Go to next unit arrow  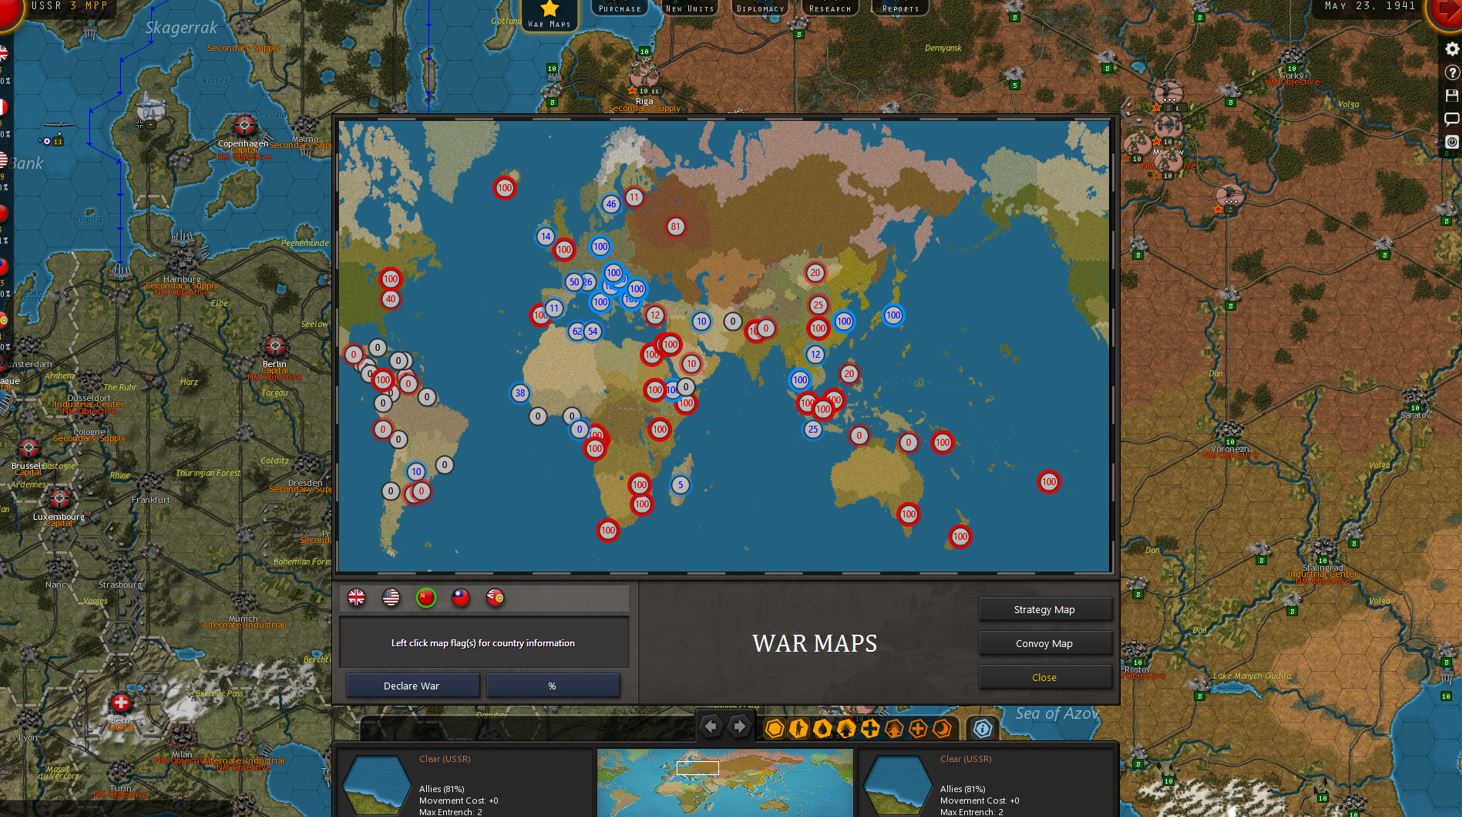739,727
